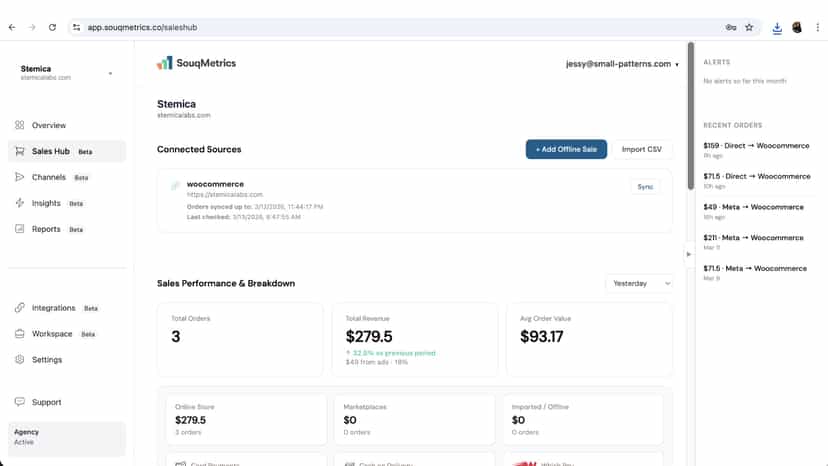Open the $71.5 Meta Woocommerce recent order
828x466 pixels.
756,273
